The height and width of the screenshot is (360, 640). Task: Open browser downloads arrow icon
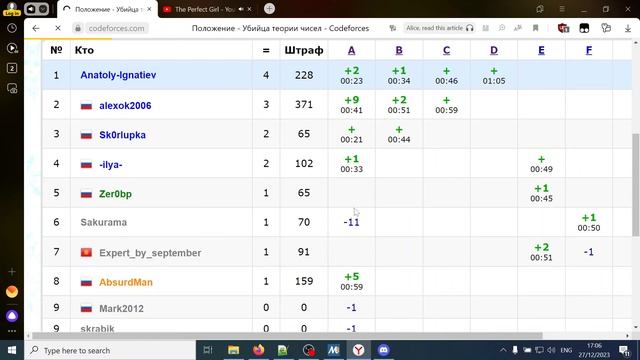(628, 28)
